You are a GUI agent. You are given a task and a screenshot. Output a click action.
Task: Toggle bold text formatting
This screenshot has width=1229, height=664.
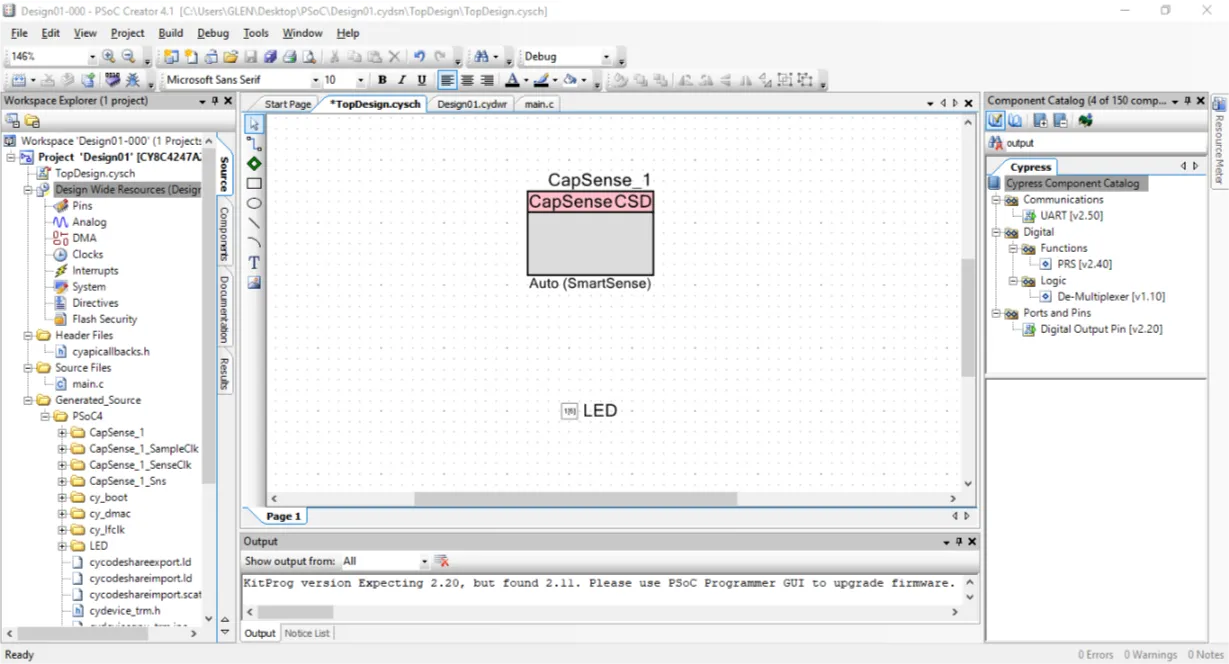[382, 80]
